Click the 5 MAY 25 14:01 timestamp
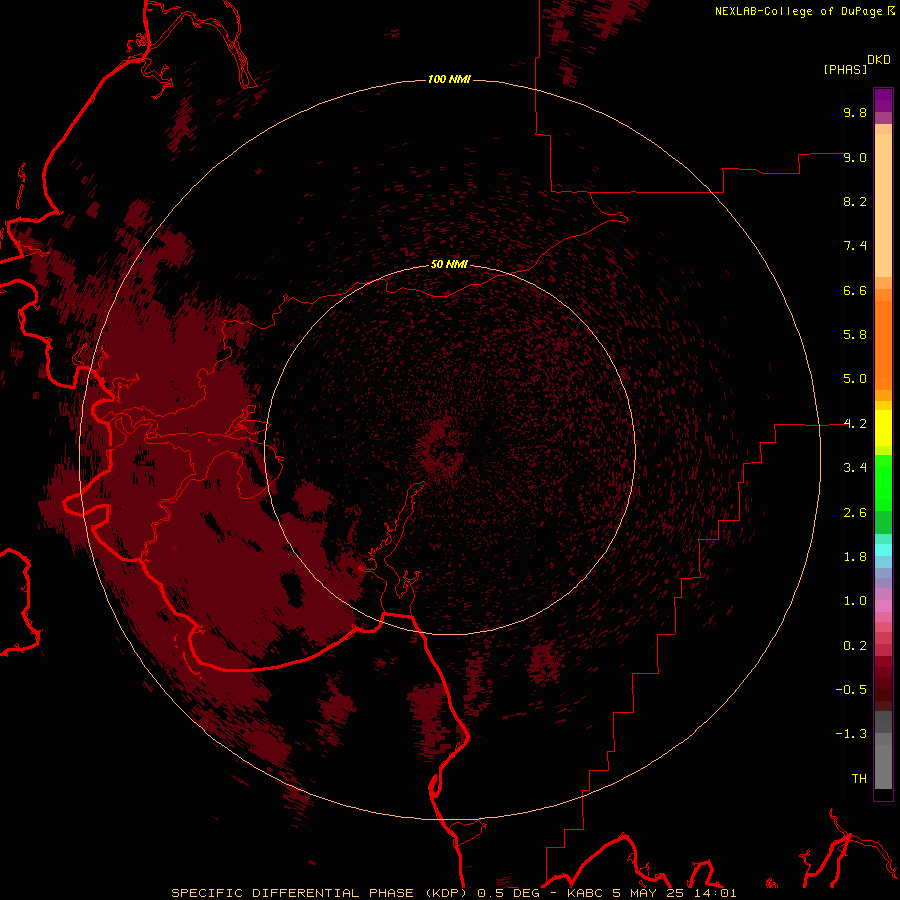 coord(674,893)
